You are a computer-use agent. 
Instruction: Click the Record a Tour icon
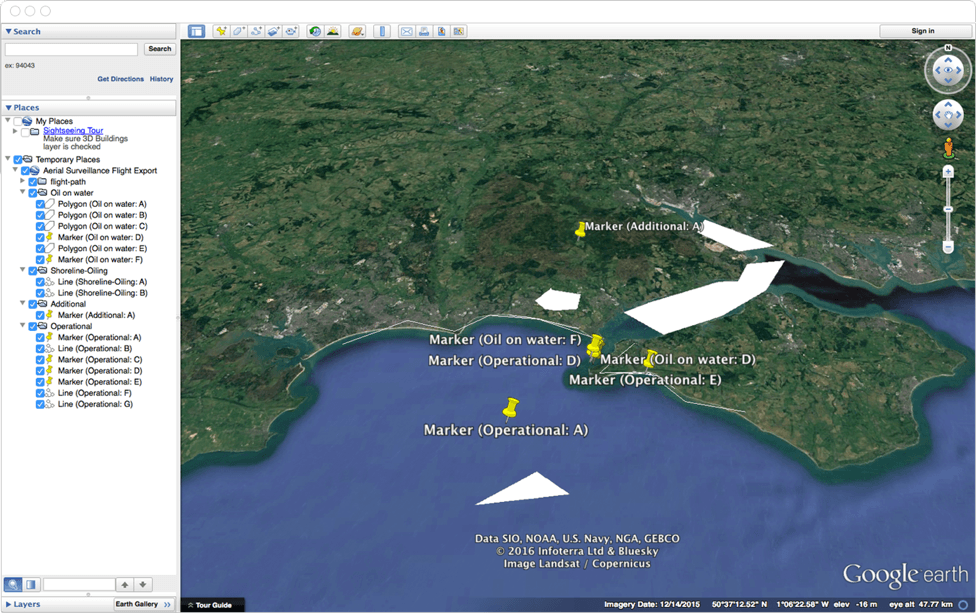(291, 31)
